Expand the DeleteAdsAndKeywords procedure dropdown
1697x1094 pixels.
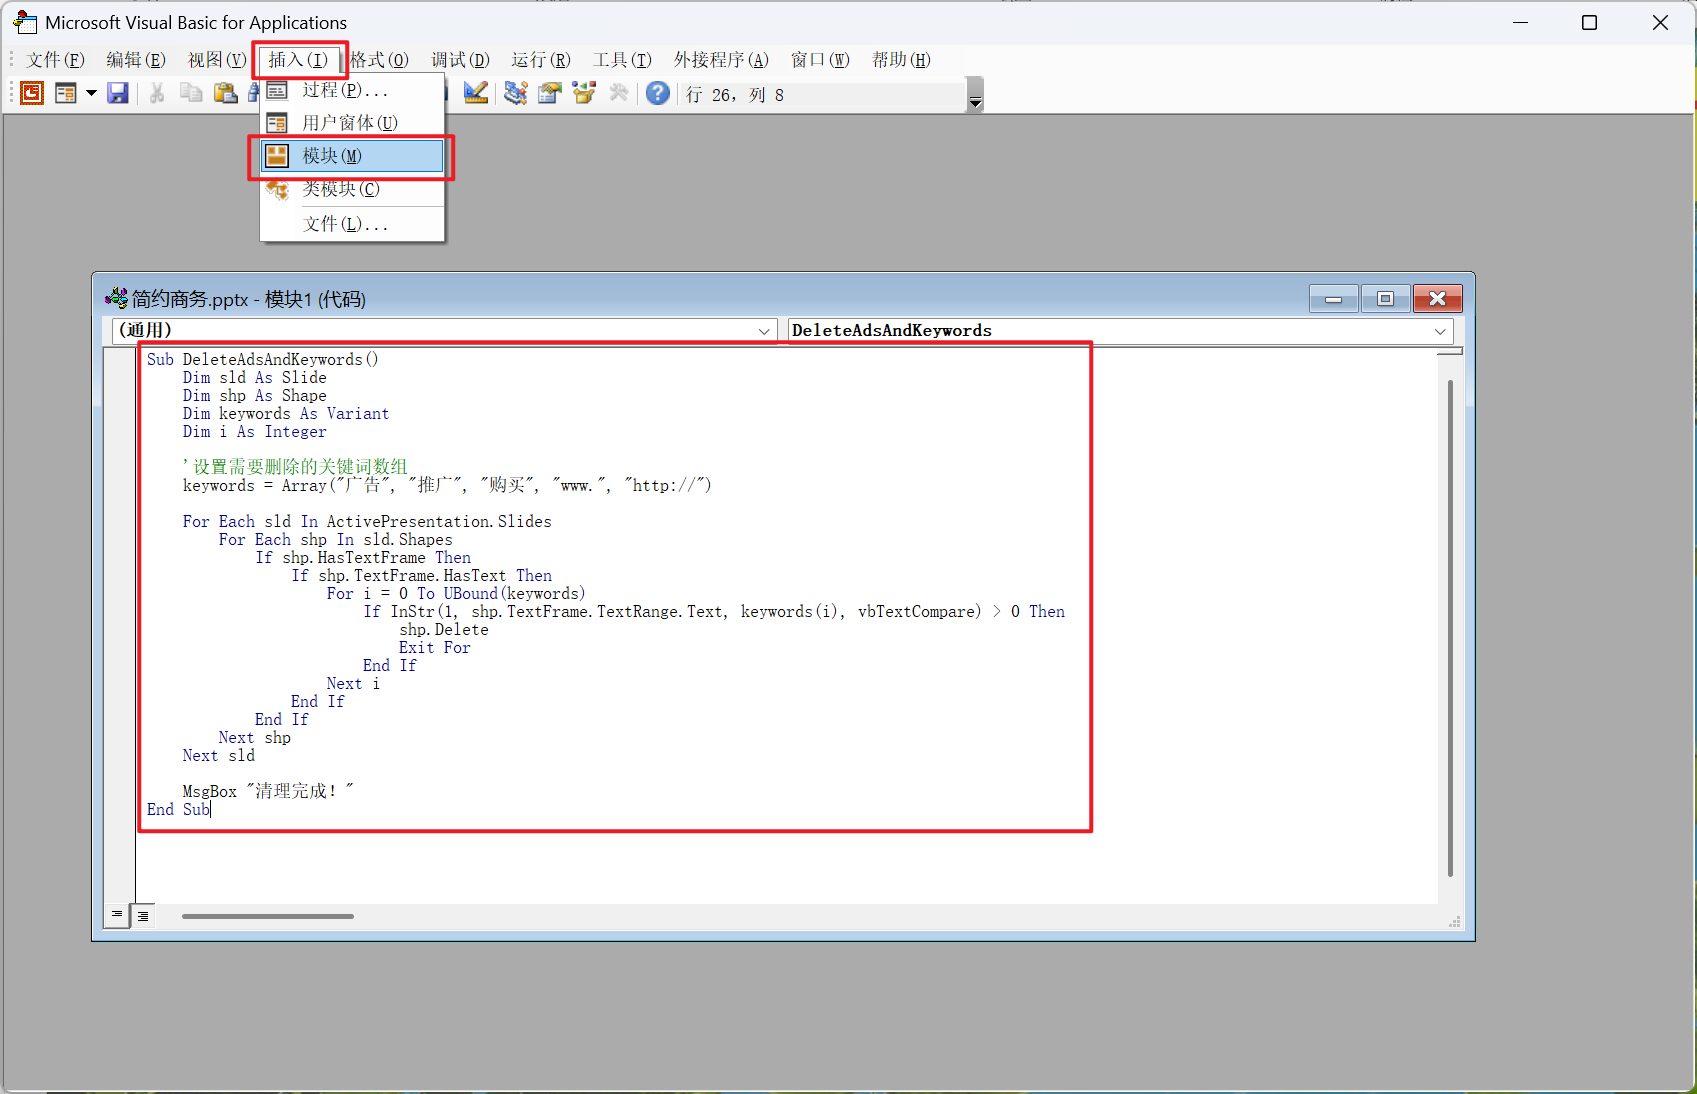(1439, 331)
